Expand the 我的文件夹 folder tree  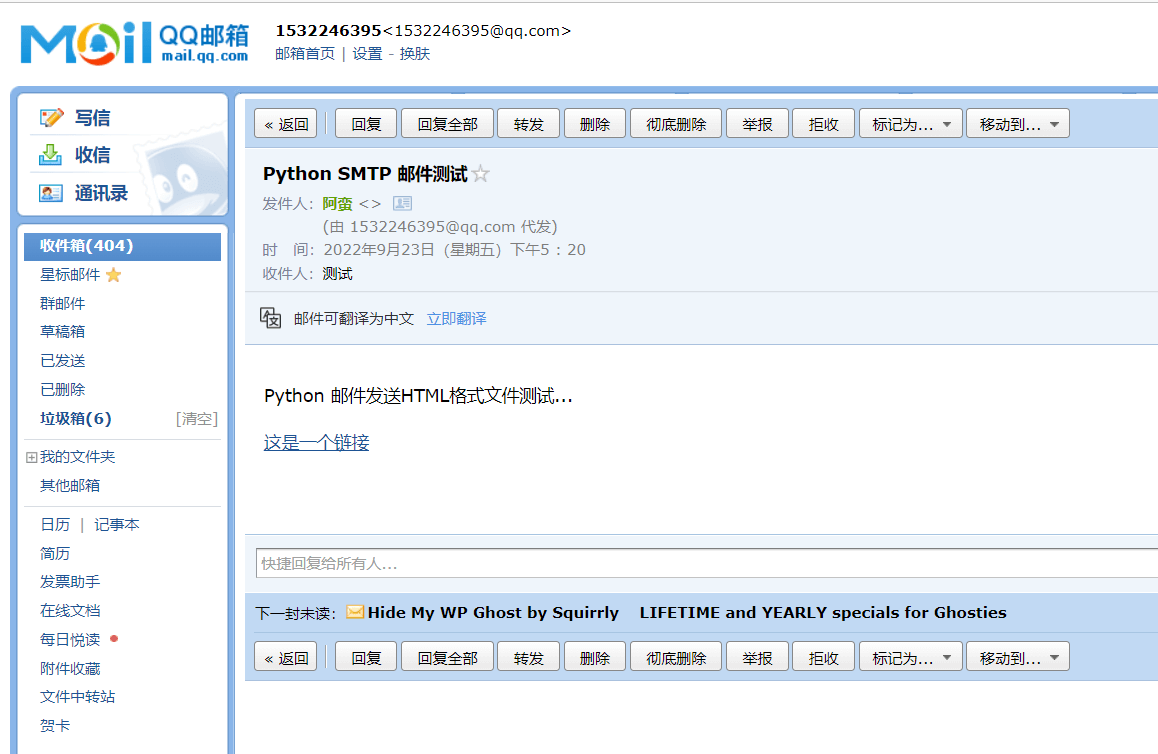[30, 456]
